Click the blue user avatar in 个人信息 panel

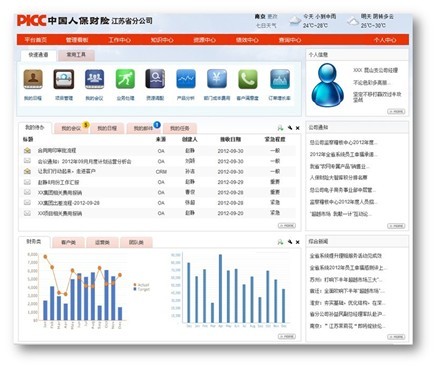327,85
